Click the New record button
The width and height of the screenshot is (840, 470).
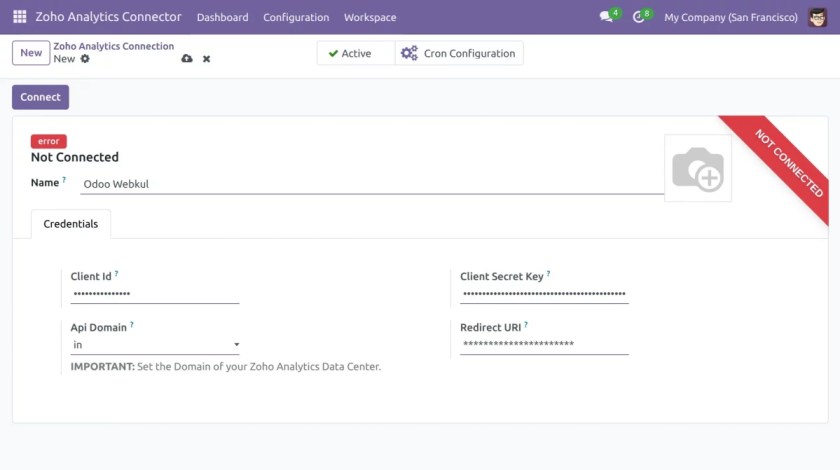pyautogui.click(x=31, y=53)
